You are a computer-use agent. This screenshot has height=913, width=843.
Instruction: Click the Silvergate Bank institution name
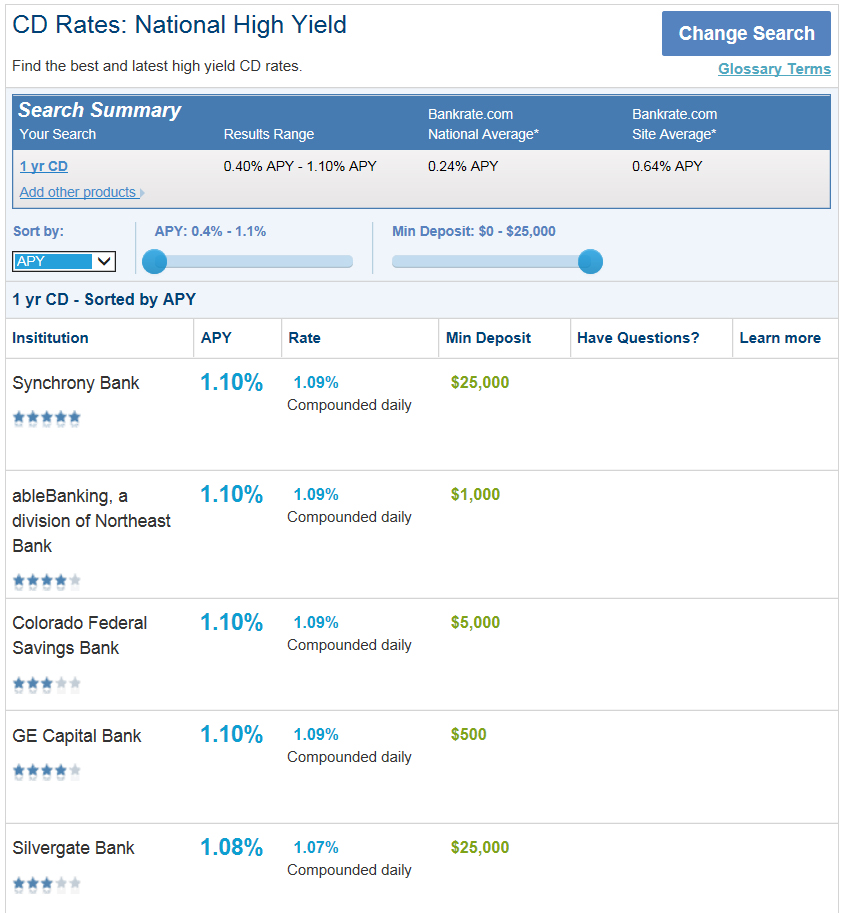click(x=73, y=848)
